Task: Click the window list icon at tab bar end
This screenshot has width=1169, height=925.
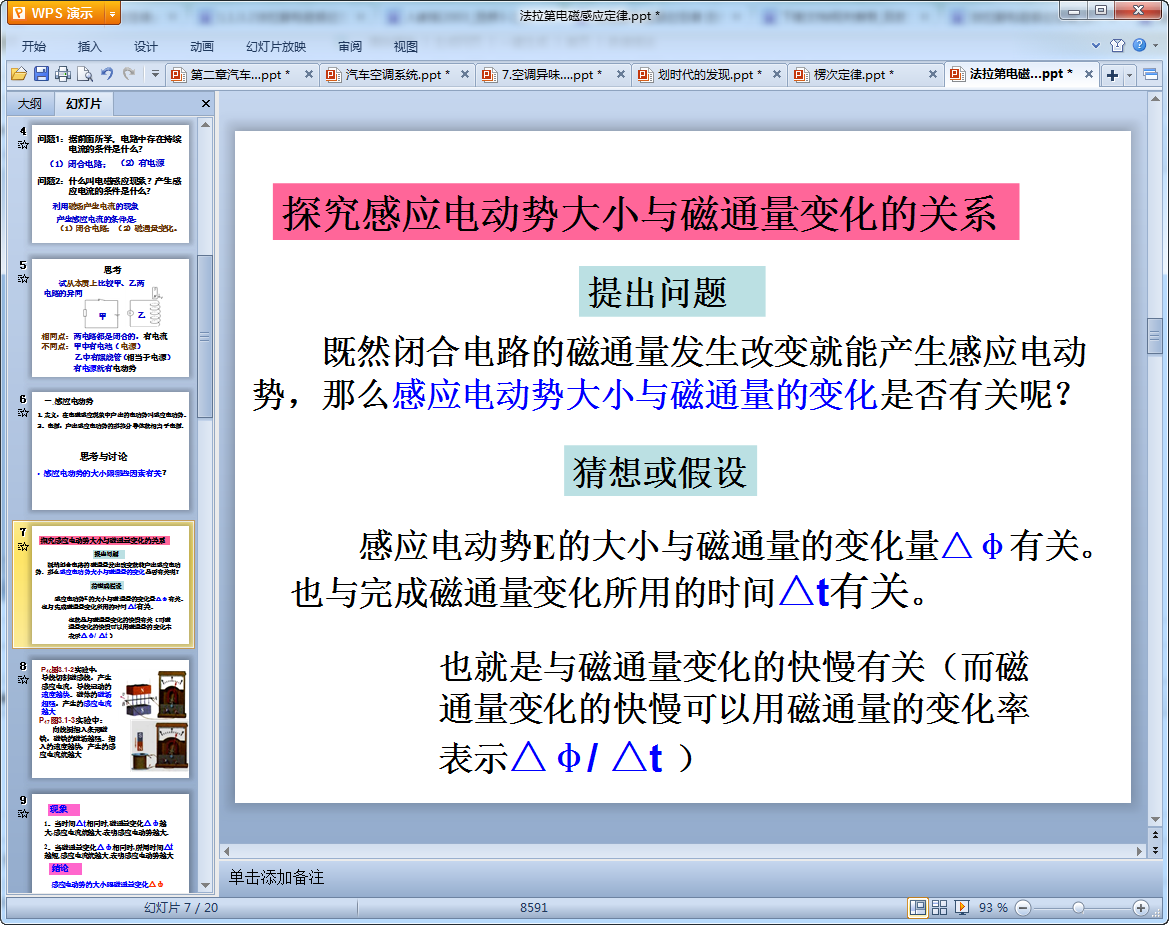Action: [x=1150, y=75]
